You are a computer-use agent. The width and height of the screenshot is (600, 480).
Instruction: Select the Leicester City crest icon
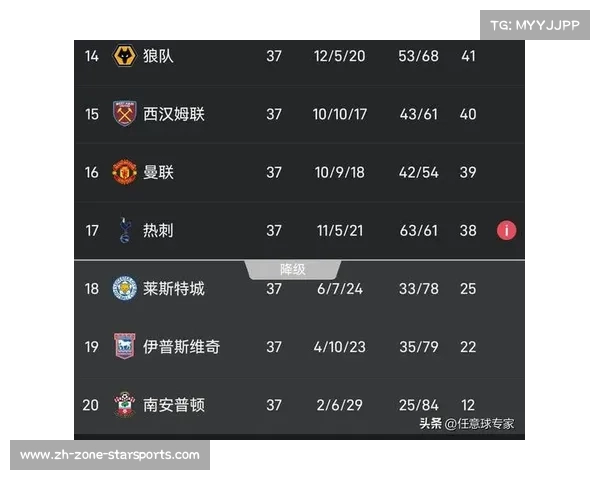(x=124, y=288)
